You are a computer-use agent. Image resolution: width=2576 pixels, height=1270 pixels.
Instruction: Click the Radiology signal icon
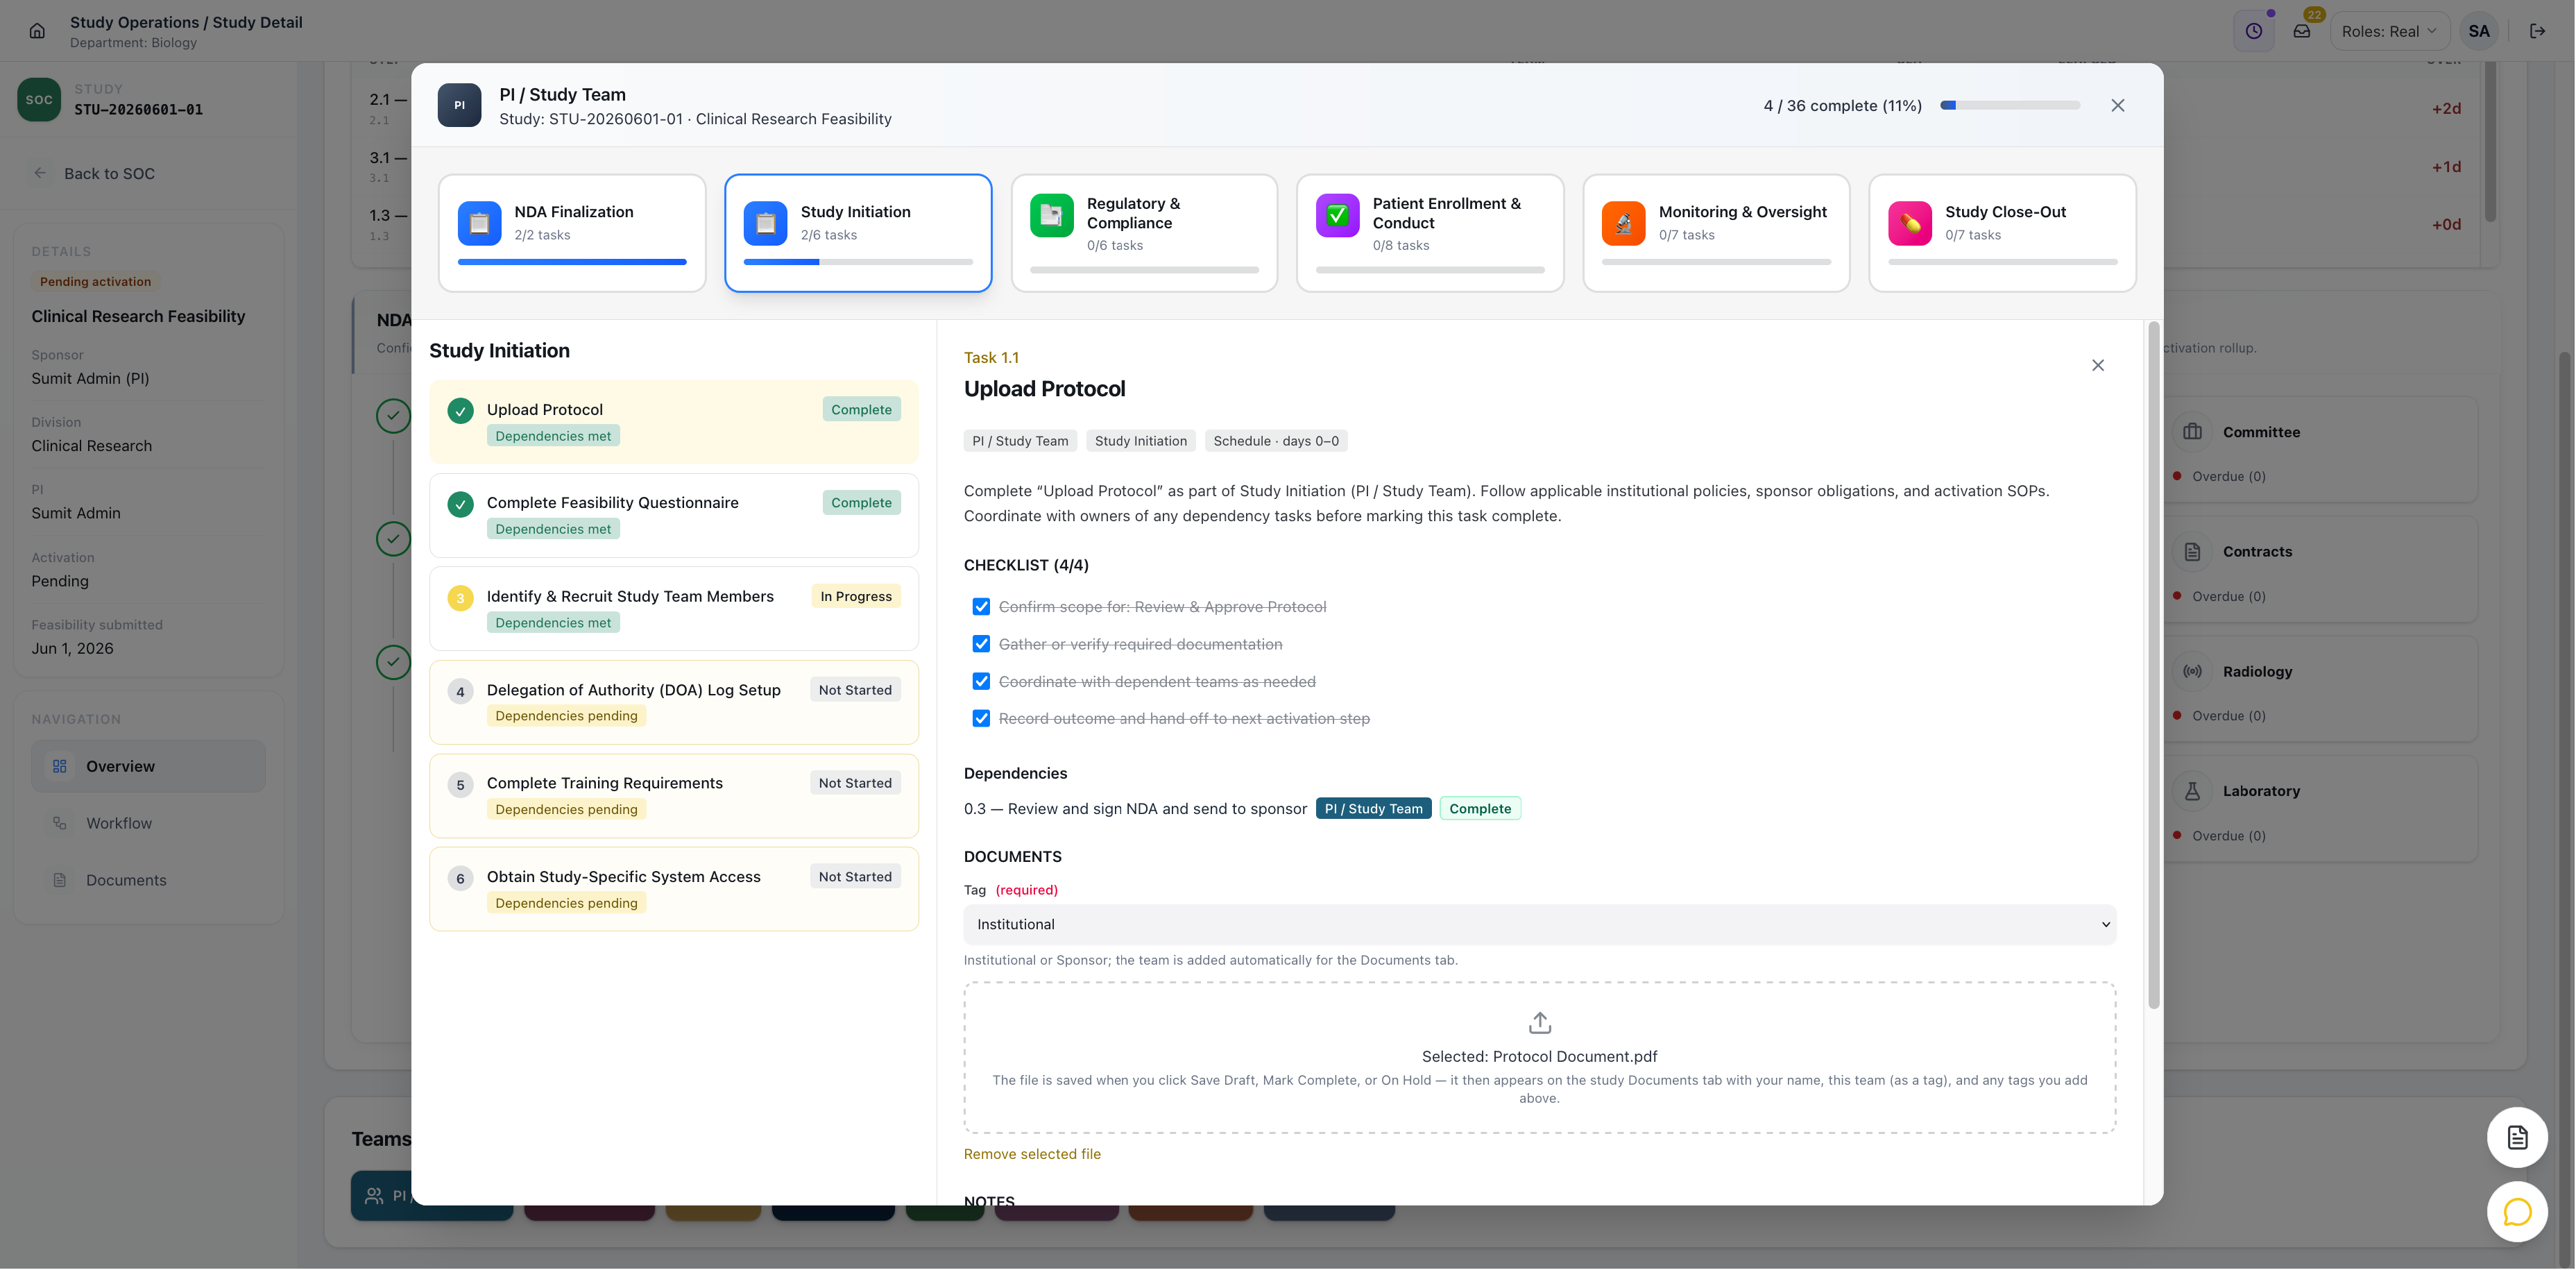[x=2192, y=671]
